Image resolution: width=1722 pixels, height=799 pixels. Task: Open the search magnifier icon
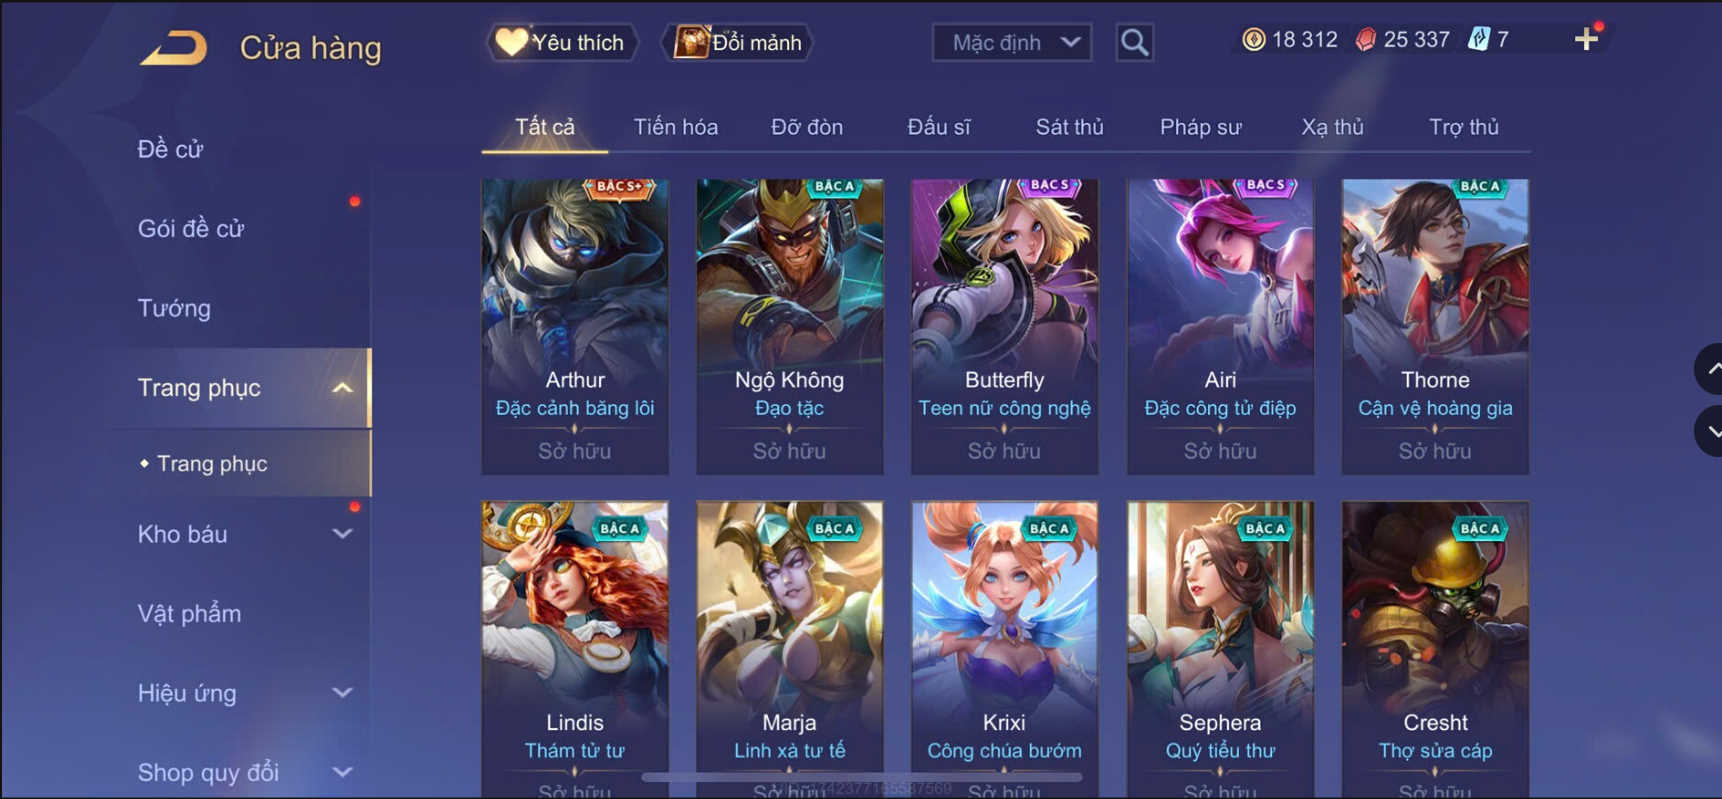(x=1134, y=42)
